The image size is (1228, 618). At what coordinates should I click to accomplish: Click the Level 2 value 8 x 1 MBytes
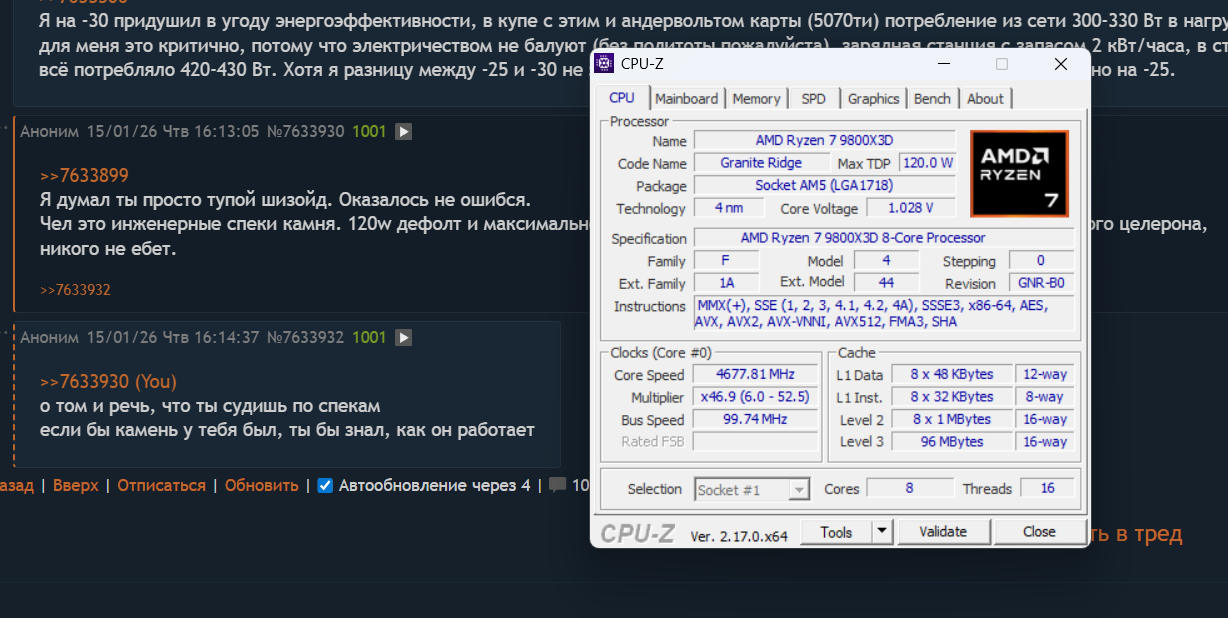[952, 419]
